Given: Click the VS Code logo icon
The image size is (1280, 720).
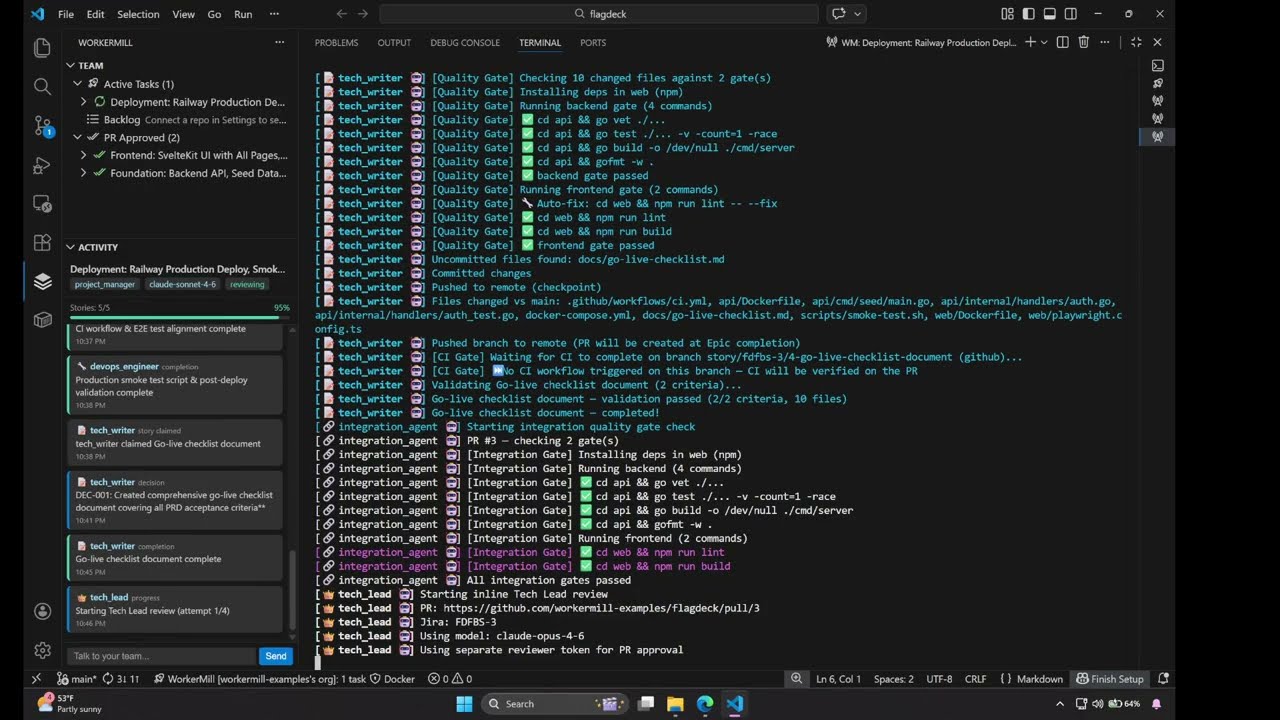Looking at the screenshot, I should coord(37,14).
